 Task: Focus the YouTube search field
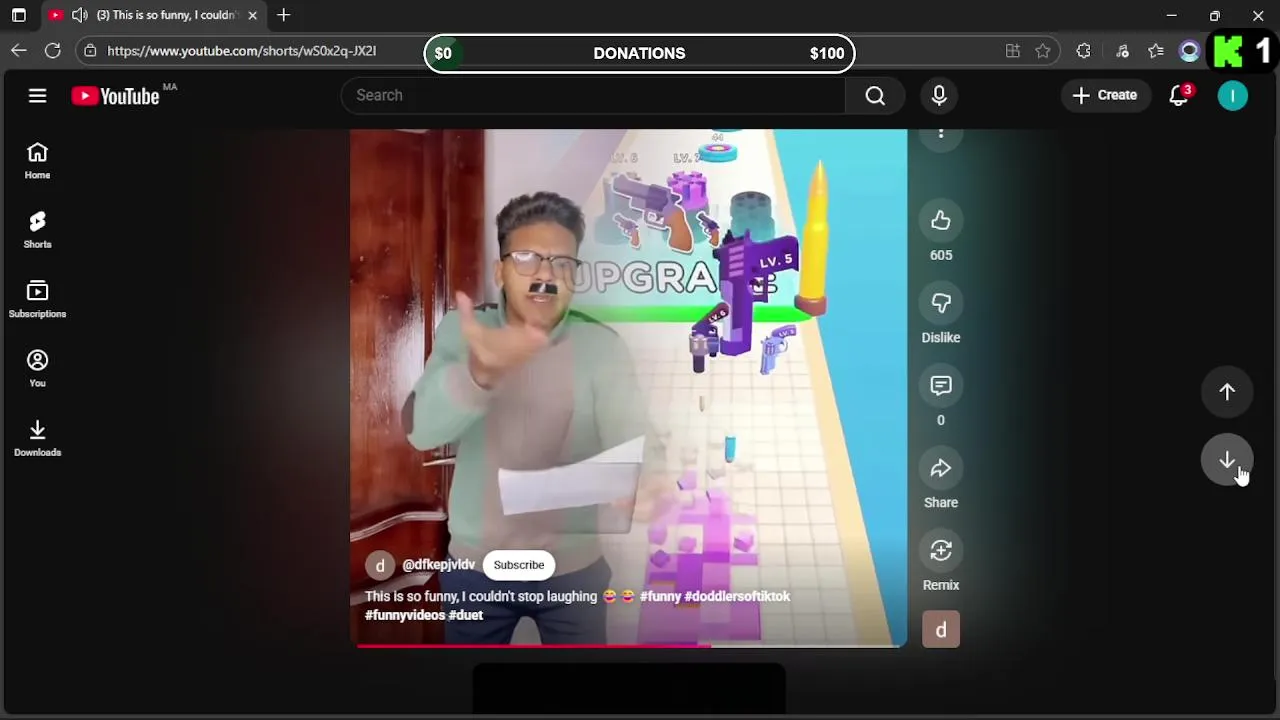coord(594,95)
